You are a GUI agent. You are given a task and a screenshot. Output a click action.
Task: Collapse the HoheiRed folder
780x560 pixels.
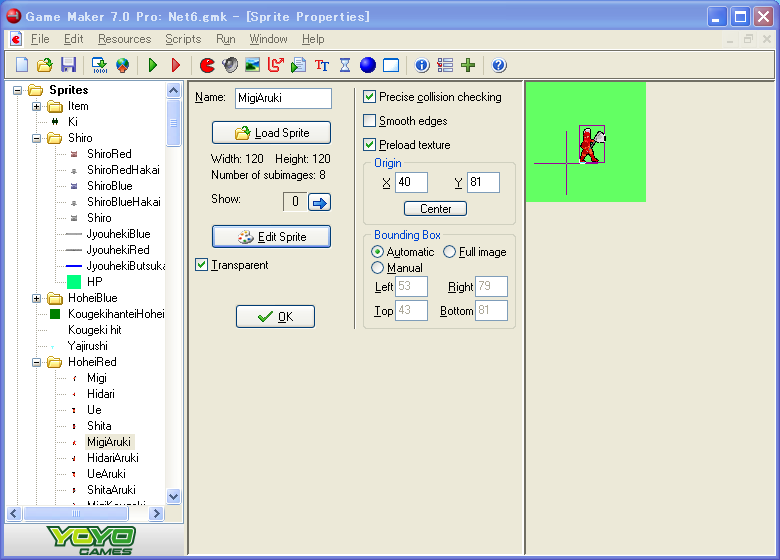(x=36, y=362)
